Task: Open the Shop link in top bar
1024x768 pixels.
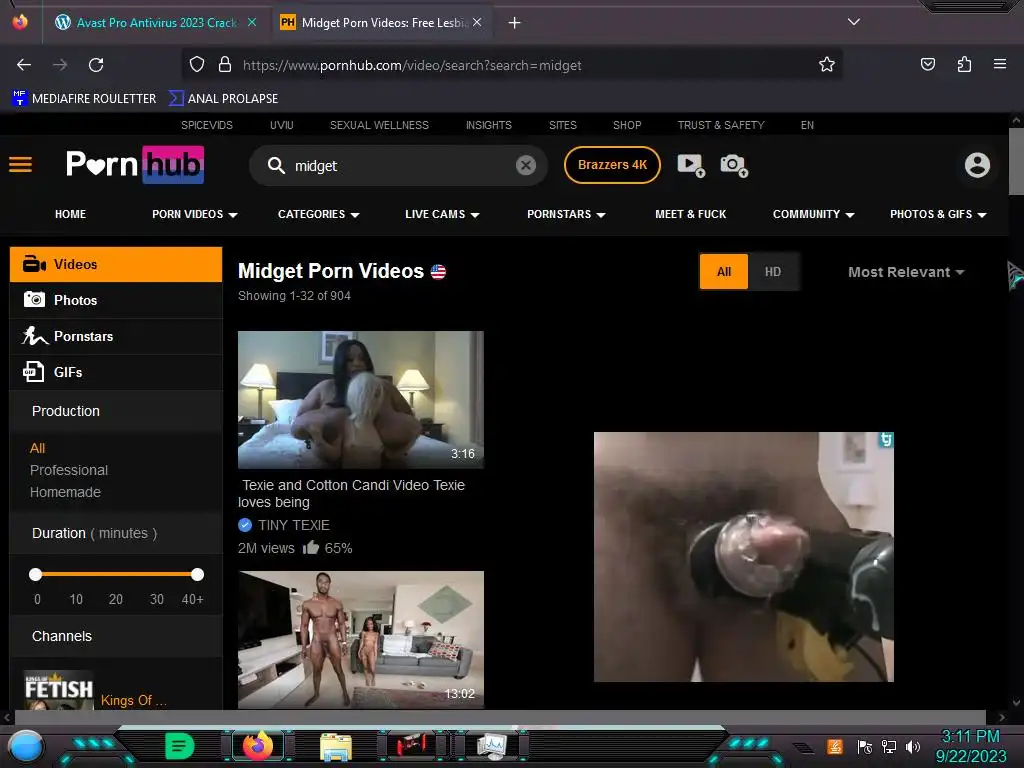Action: pos(627,125)
